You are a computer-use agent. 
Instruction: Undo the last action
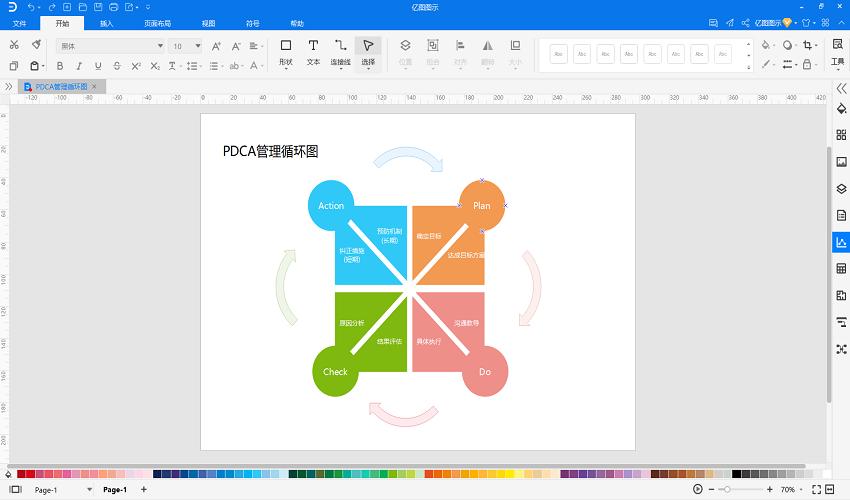[31, 7]
